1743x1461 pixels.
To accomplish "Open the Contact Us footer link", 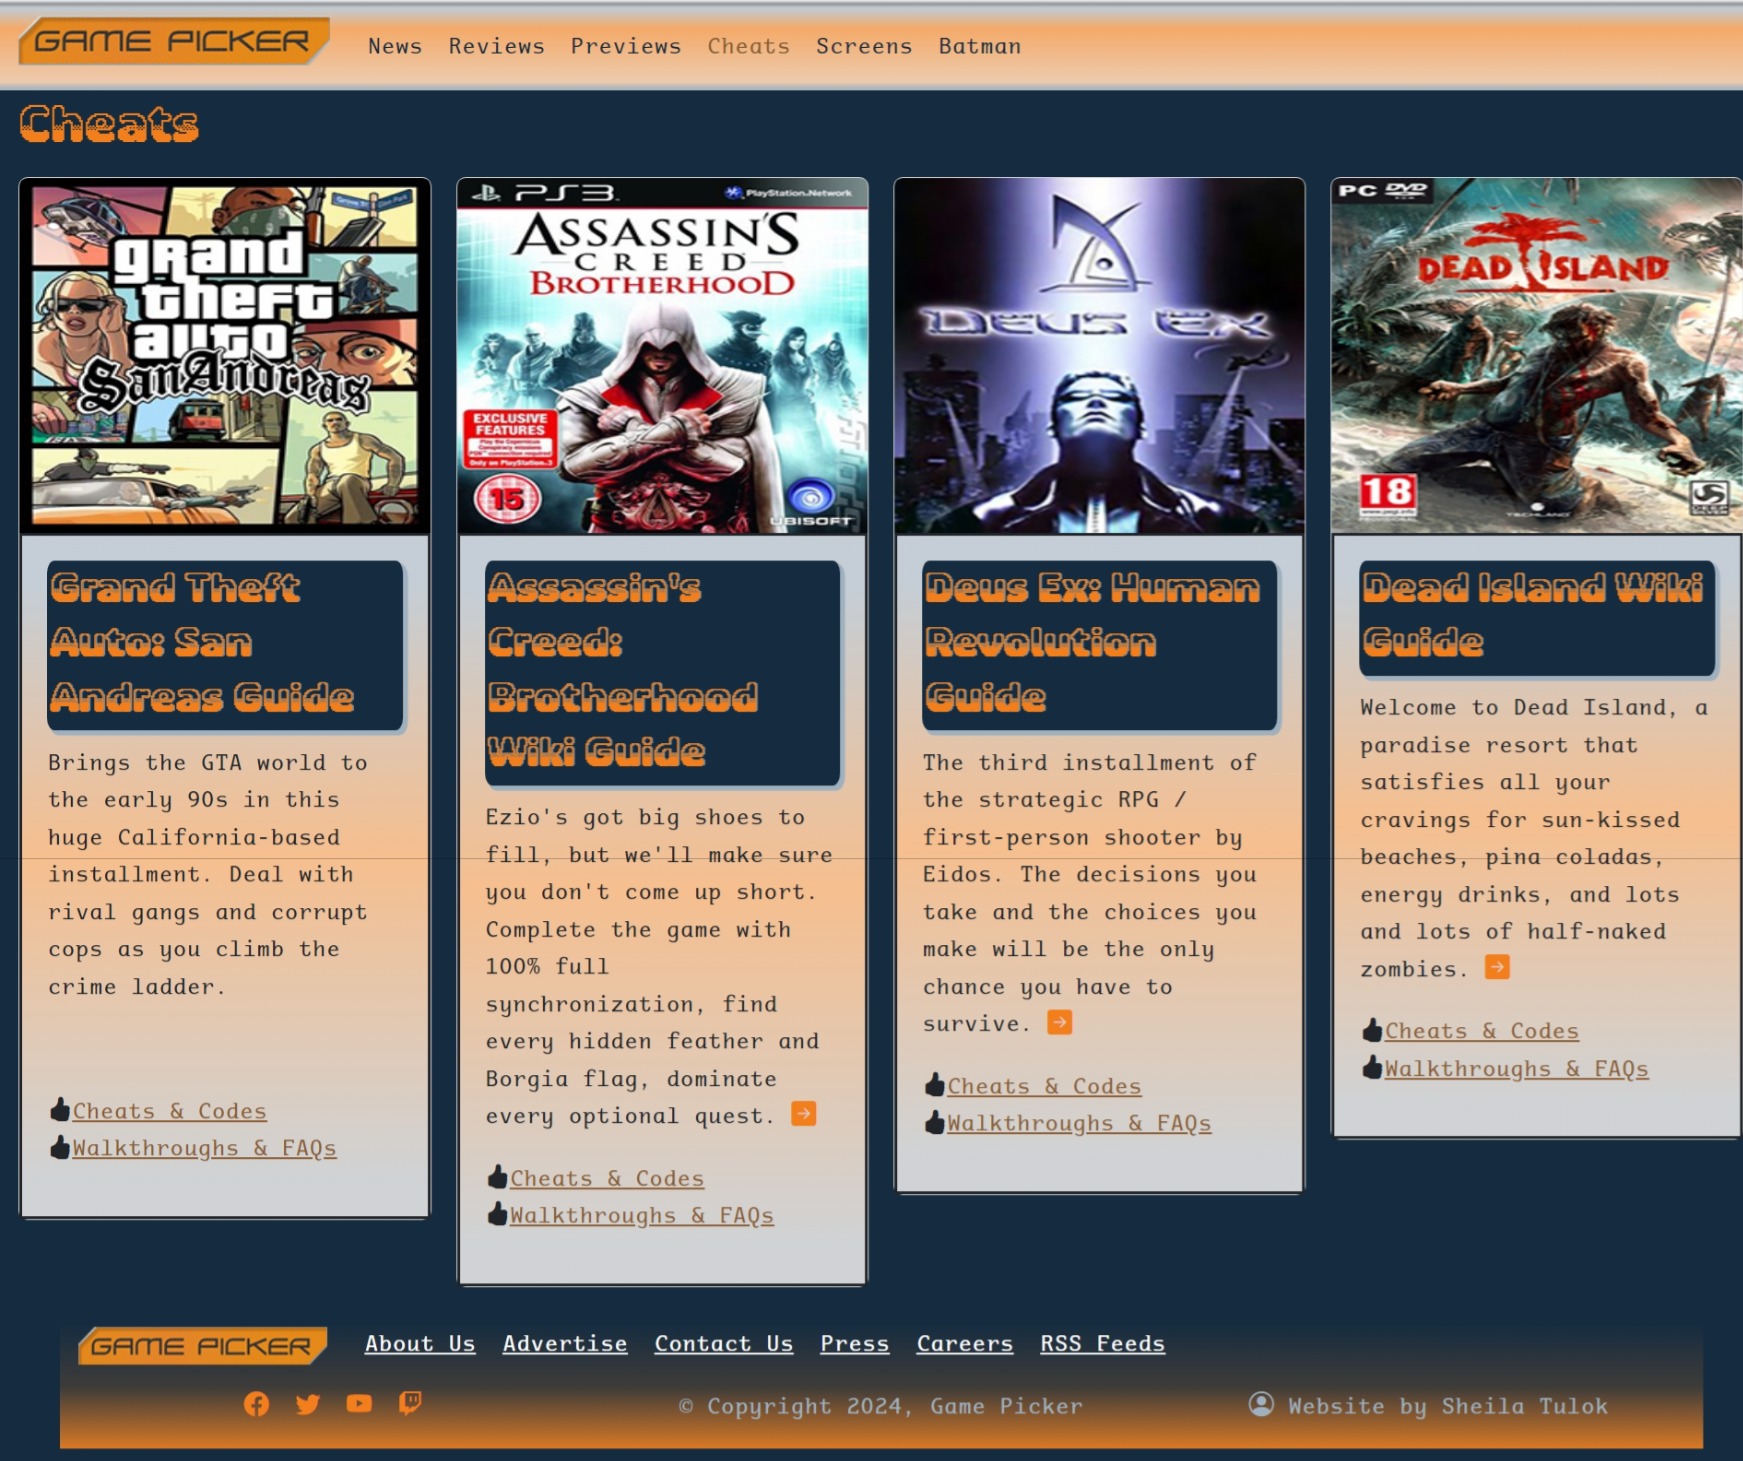I will tap(724, 1344).
